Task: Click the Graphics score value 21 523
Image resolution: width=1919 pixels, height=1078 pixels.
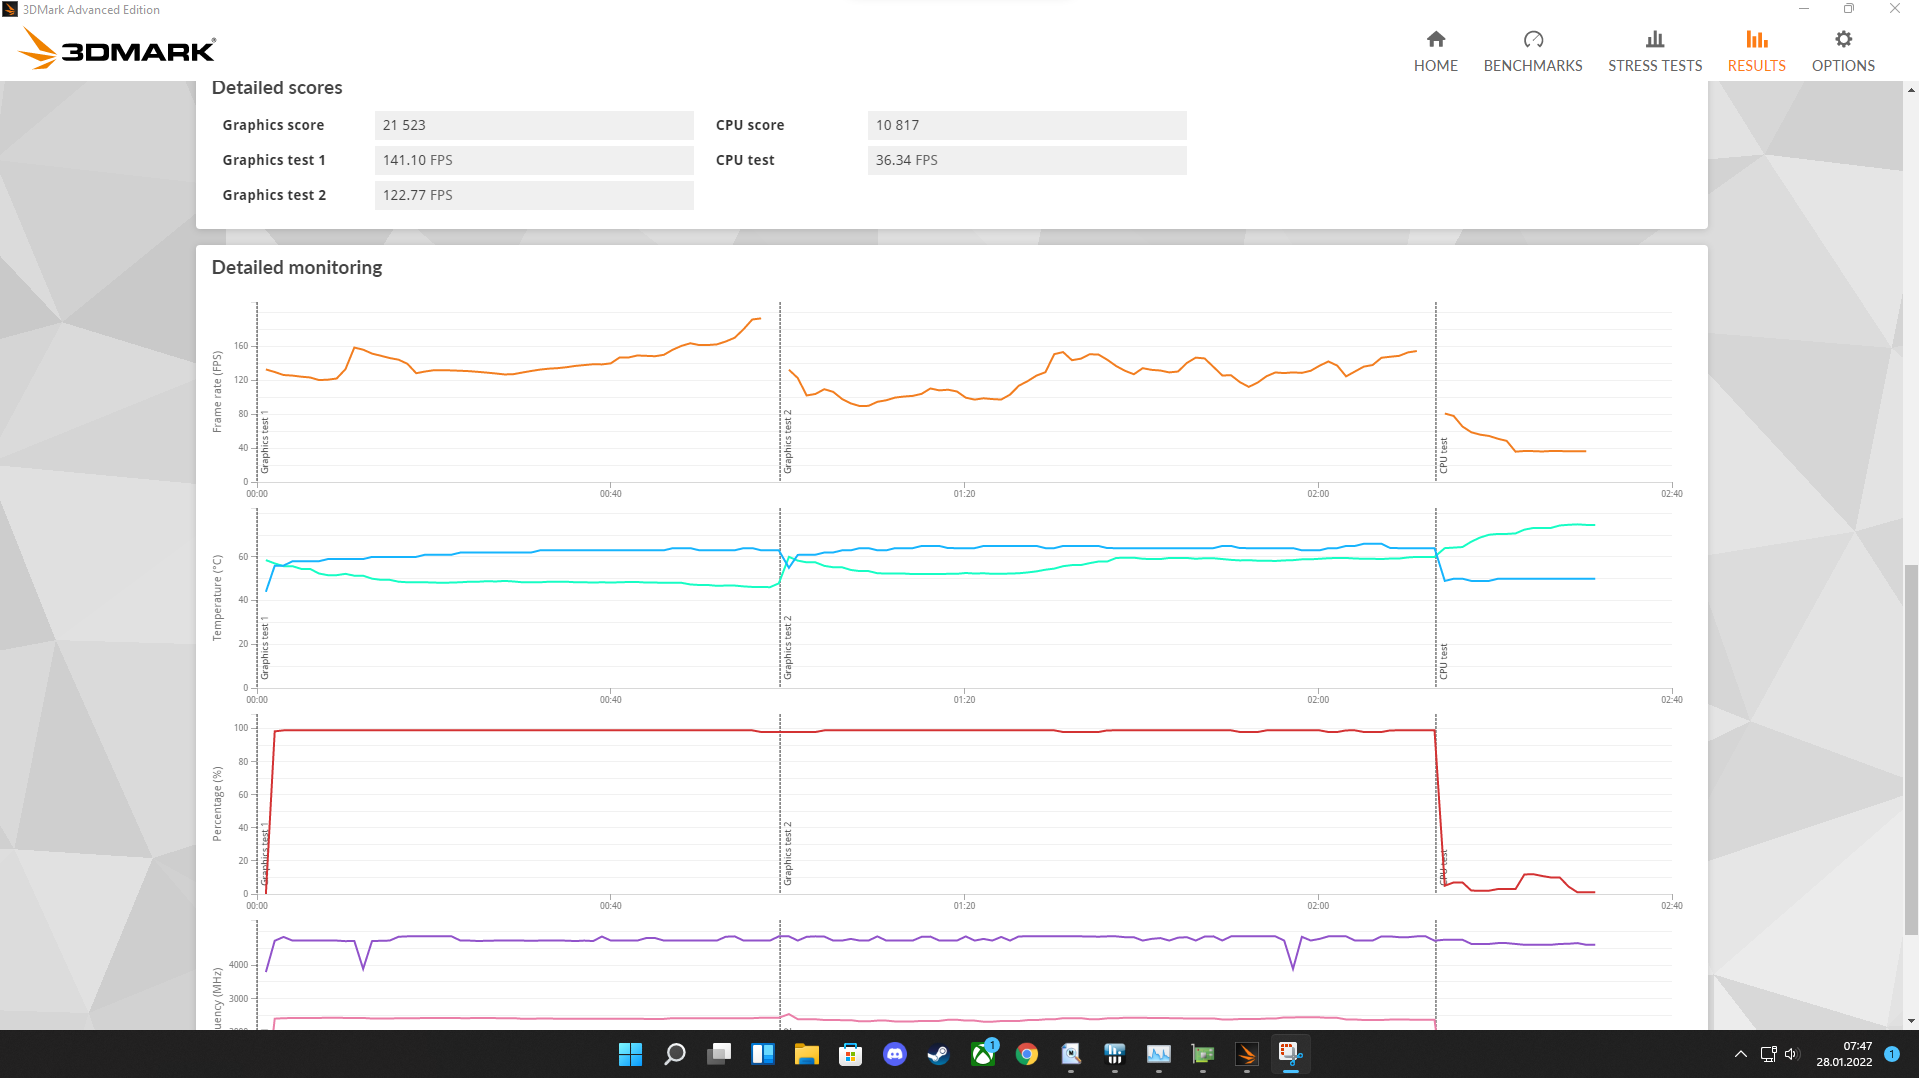Action: (534, 125)
